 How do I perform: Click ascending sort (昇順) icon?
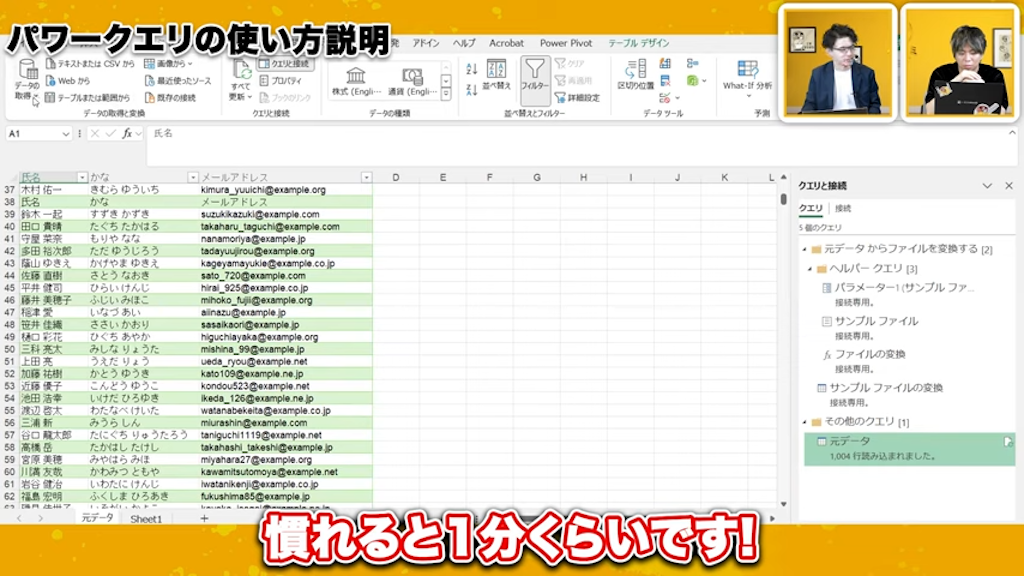coord(470,66)
